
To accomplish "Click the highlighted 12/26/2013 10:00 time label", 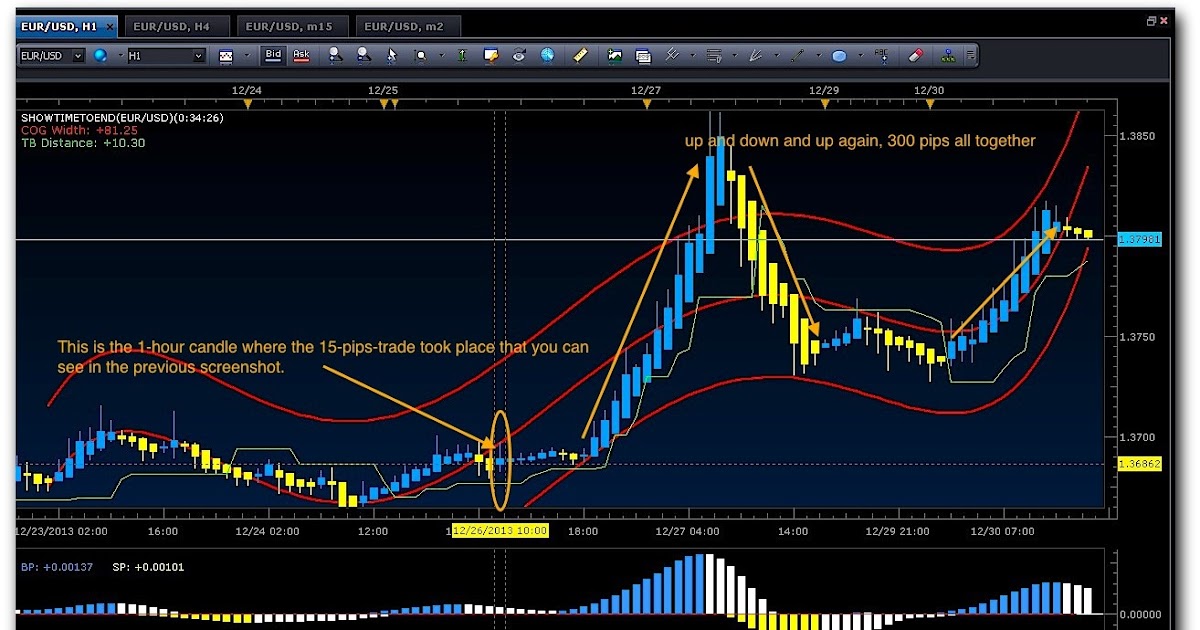I will pyautogui.click(x=500, y=531).
